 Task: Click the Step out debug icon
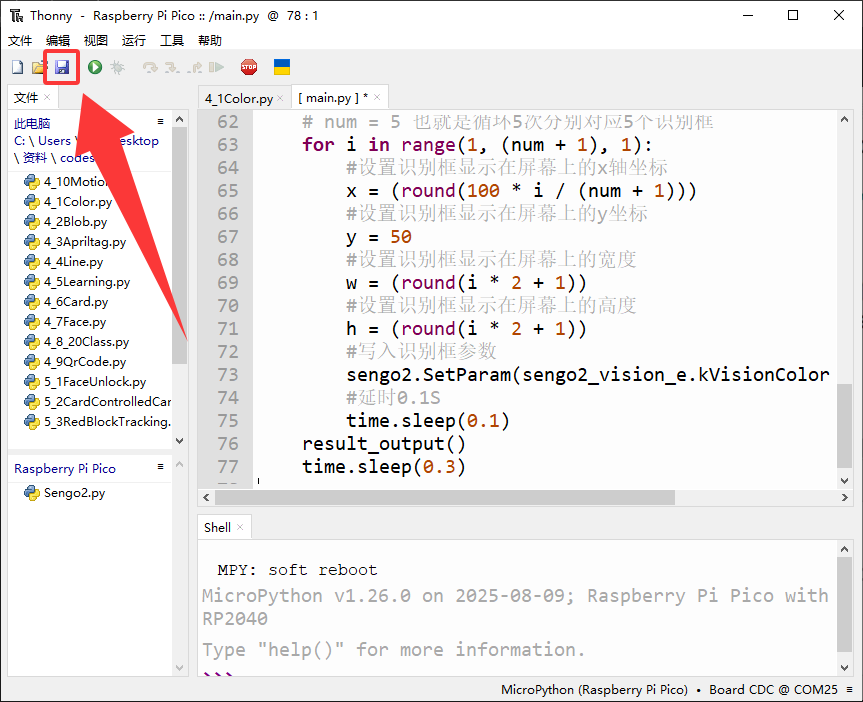[194, 67]
